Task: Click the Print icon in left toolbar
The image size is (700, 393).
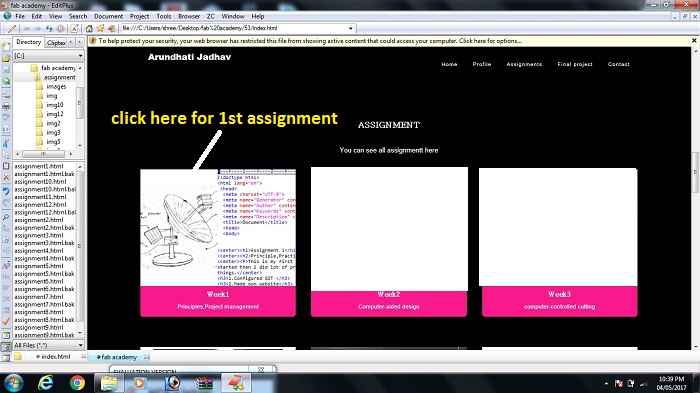Action: (x=6, y=106)
